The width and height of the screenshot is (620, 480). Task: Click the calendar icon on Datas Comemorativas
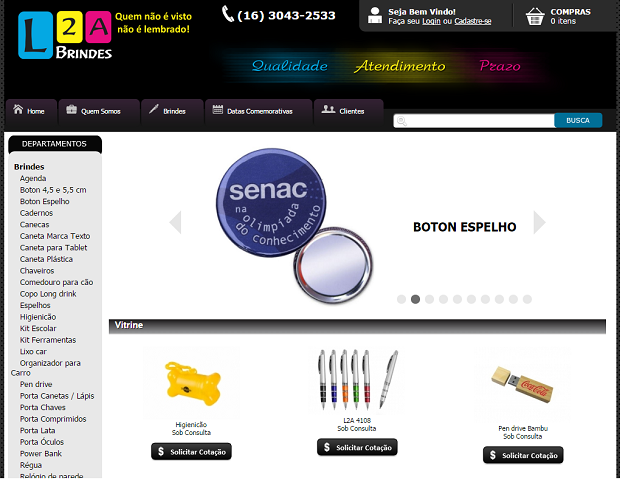(217, 110)
